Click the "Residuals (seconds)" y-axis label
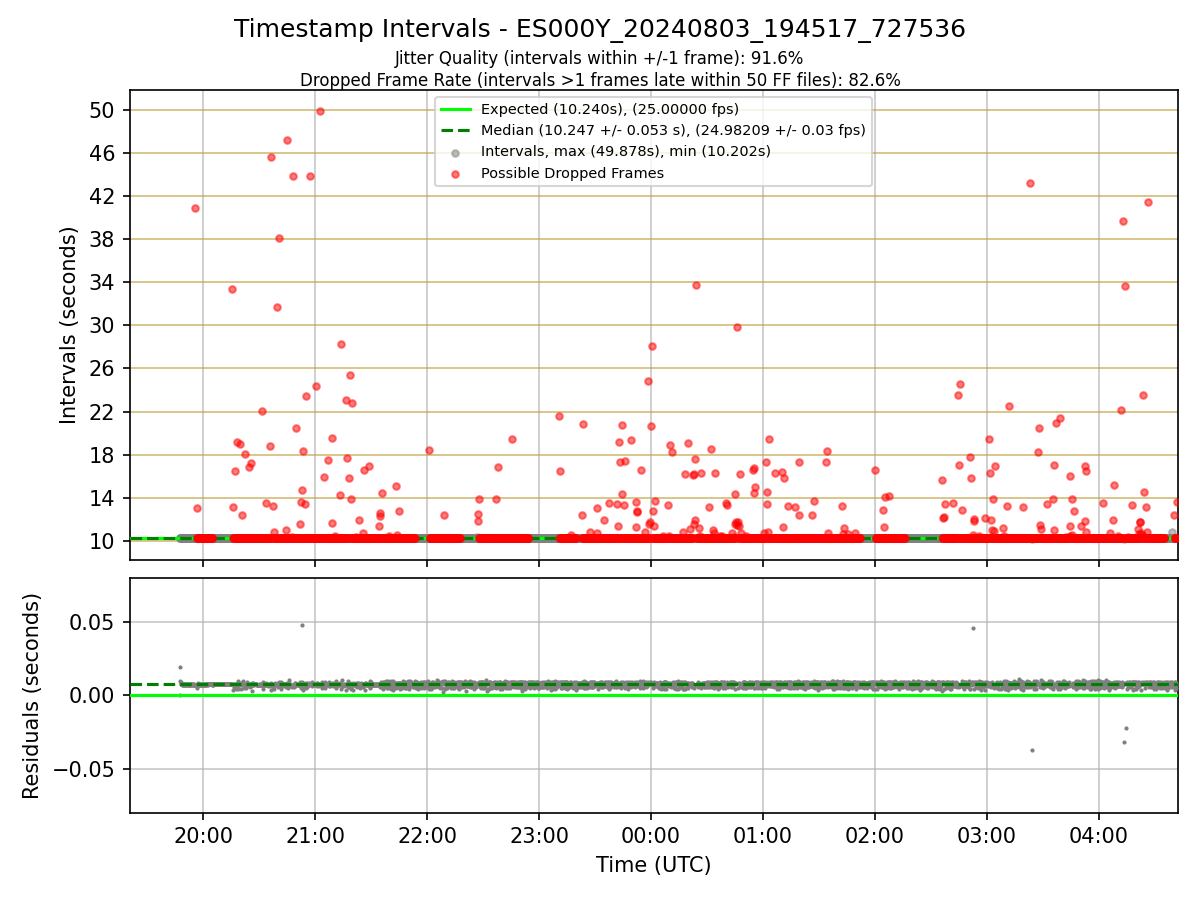Image resolution: width=1200 pixels, height=900 pixels. click(32, 696)
